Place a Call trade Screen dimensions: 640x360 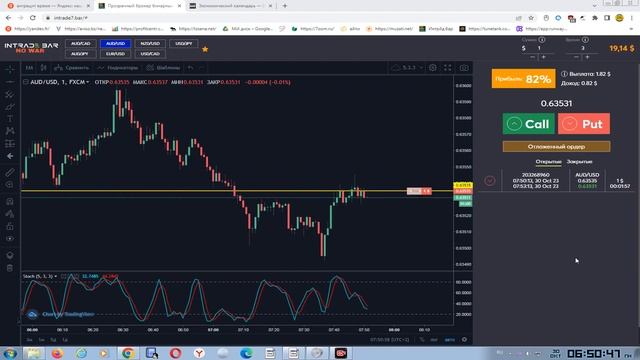point(529,124)
